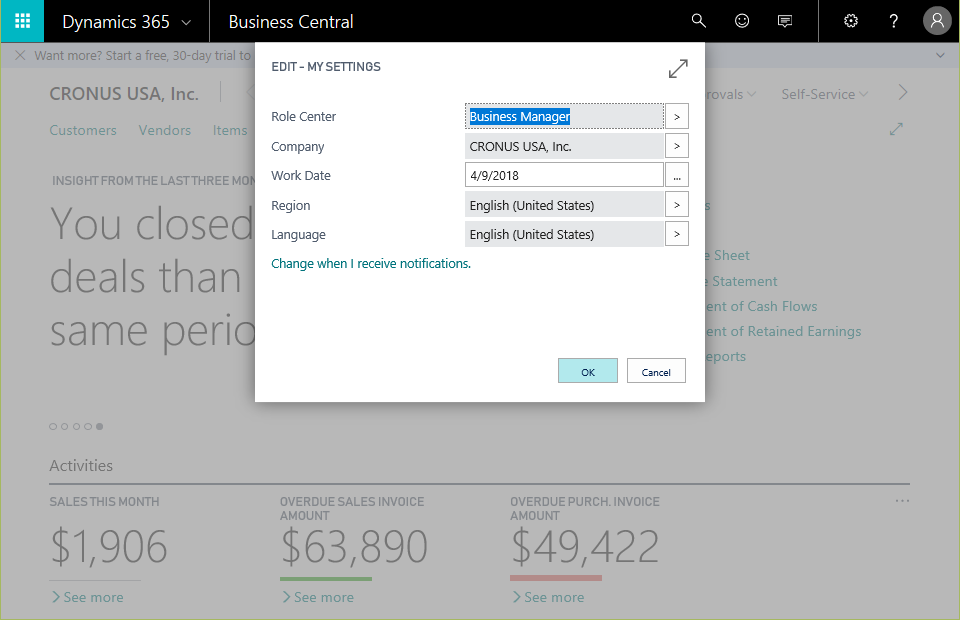The image size is (960, 620).
Task: Open the user account avatar
Action: coord(937,21)
